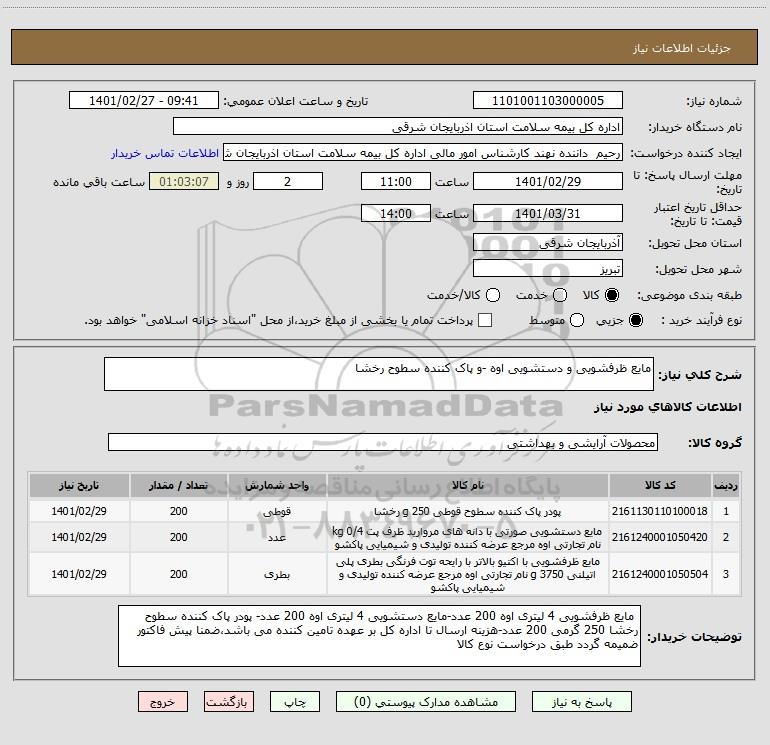The image size is (770, 745).
Task: Click the کد کالا column header
Action: 660,486
